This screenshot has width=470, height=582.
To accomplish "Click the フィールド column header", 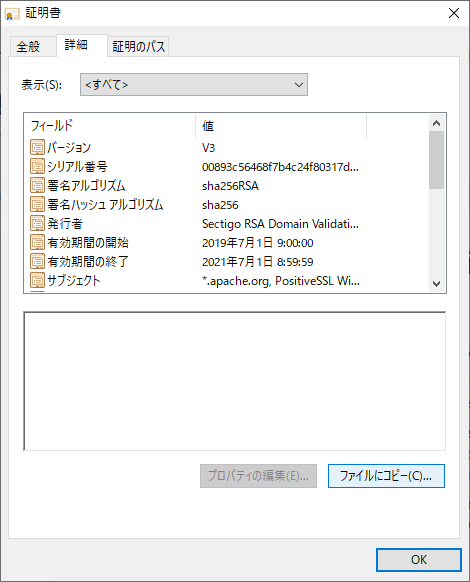I will [x=110, y=126].
